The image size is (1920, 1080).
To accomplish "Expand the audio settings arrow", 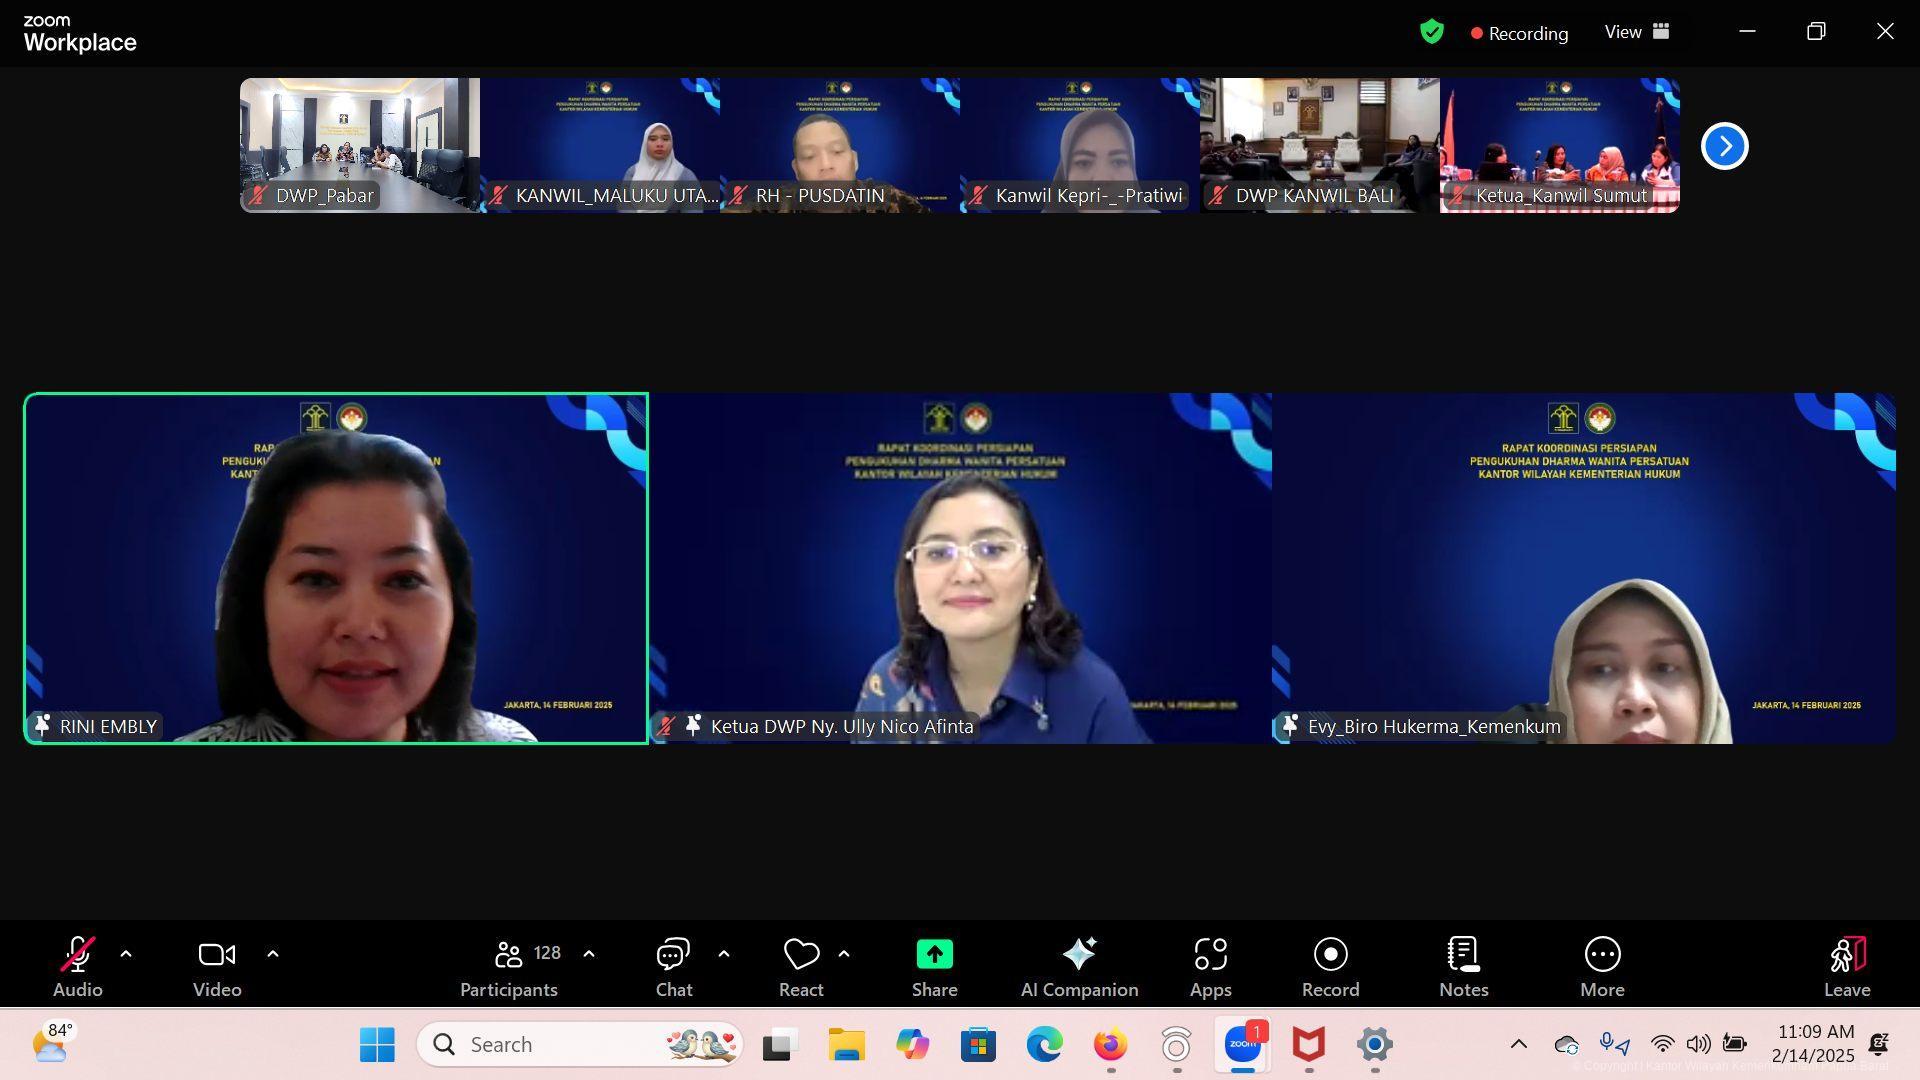I will pyautogui.click(x=126, y=954).
